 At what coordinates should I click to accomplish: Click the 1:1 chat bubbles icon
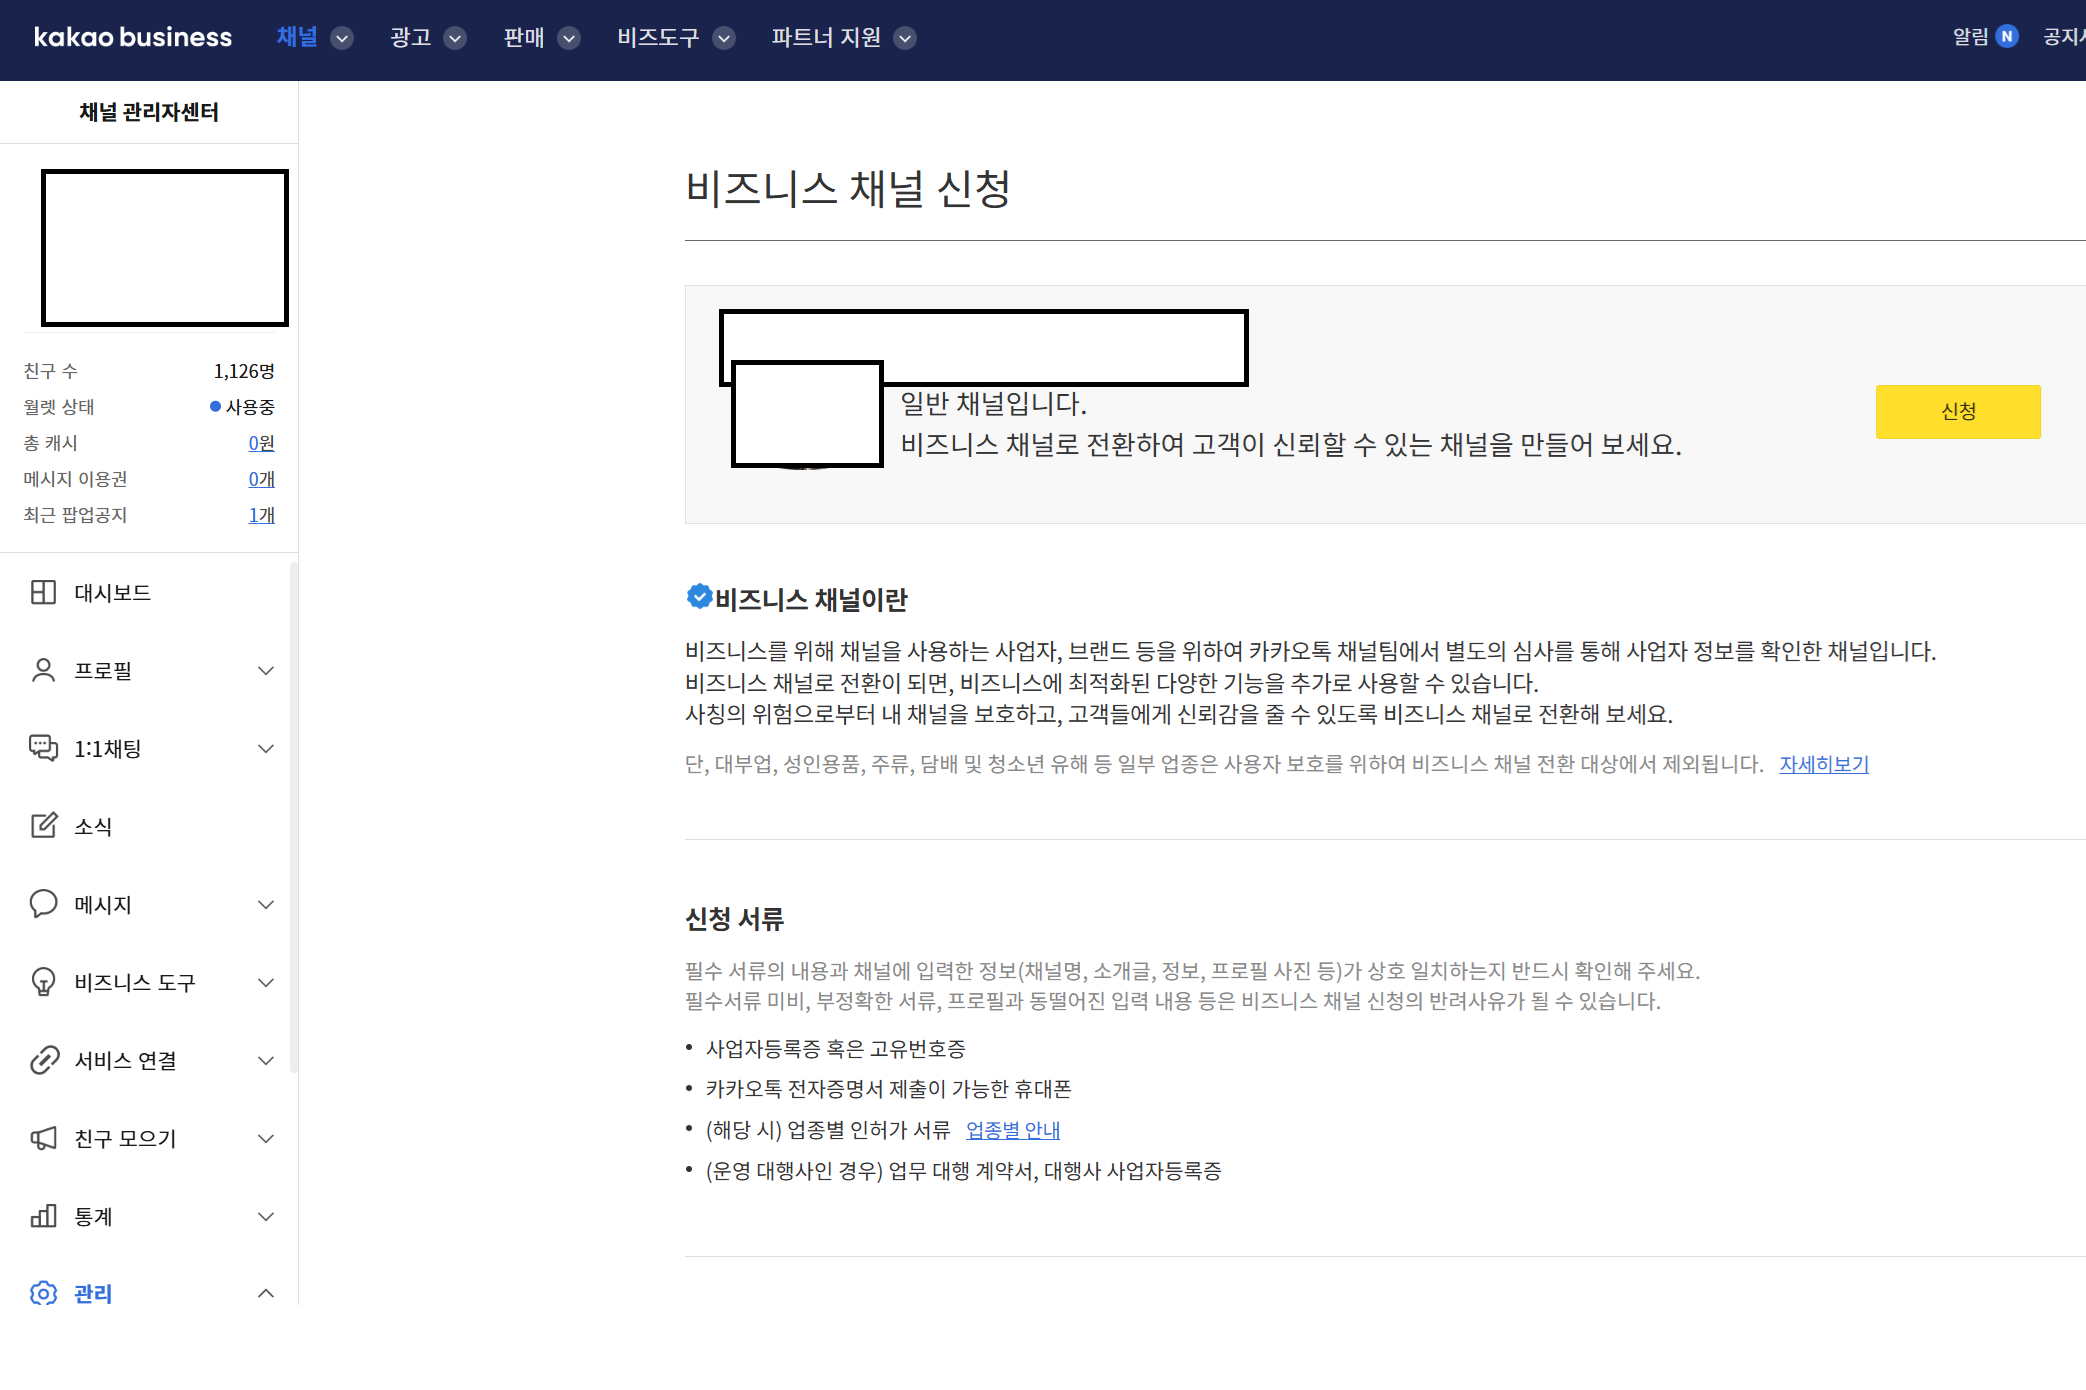click(x=43, y=748)
